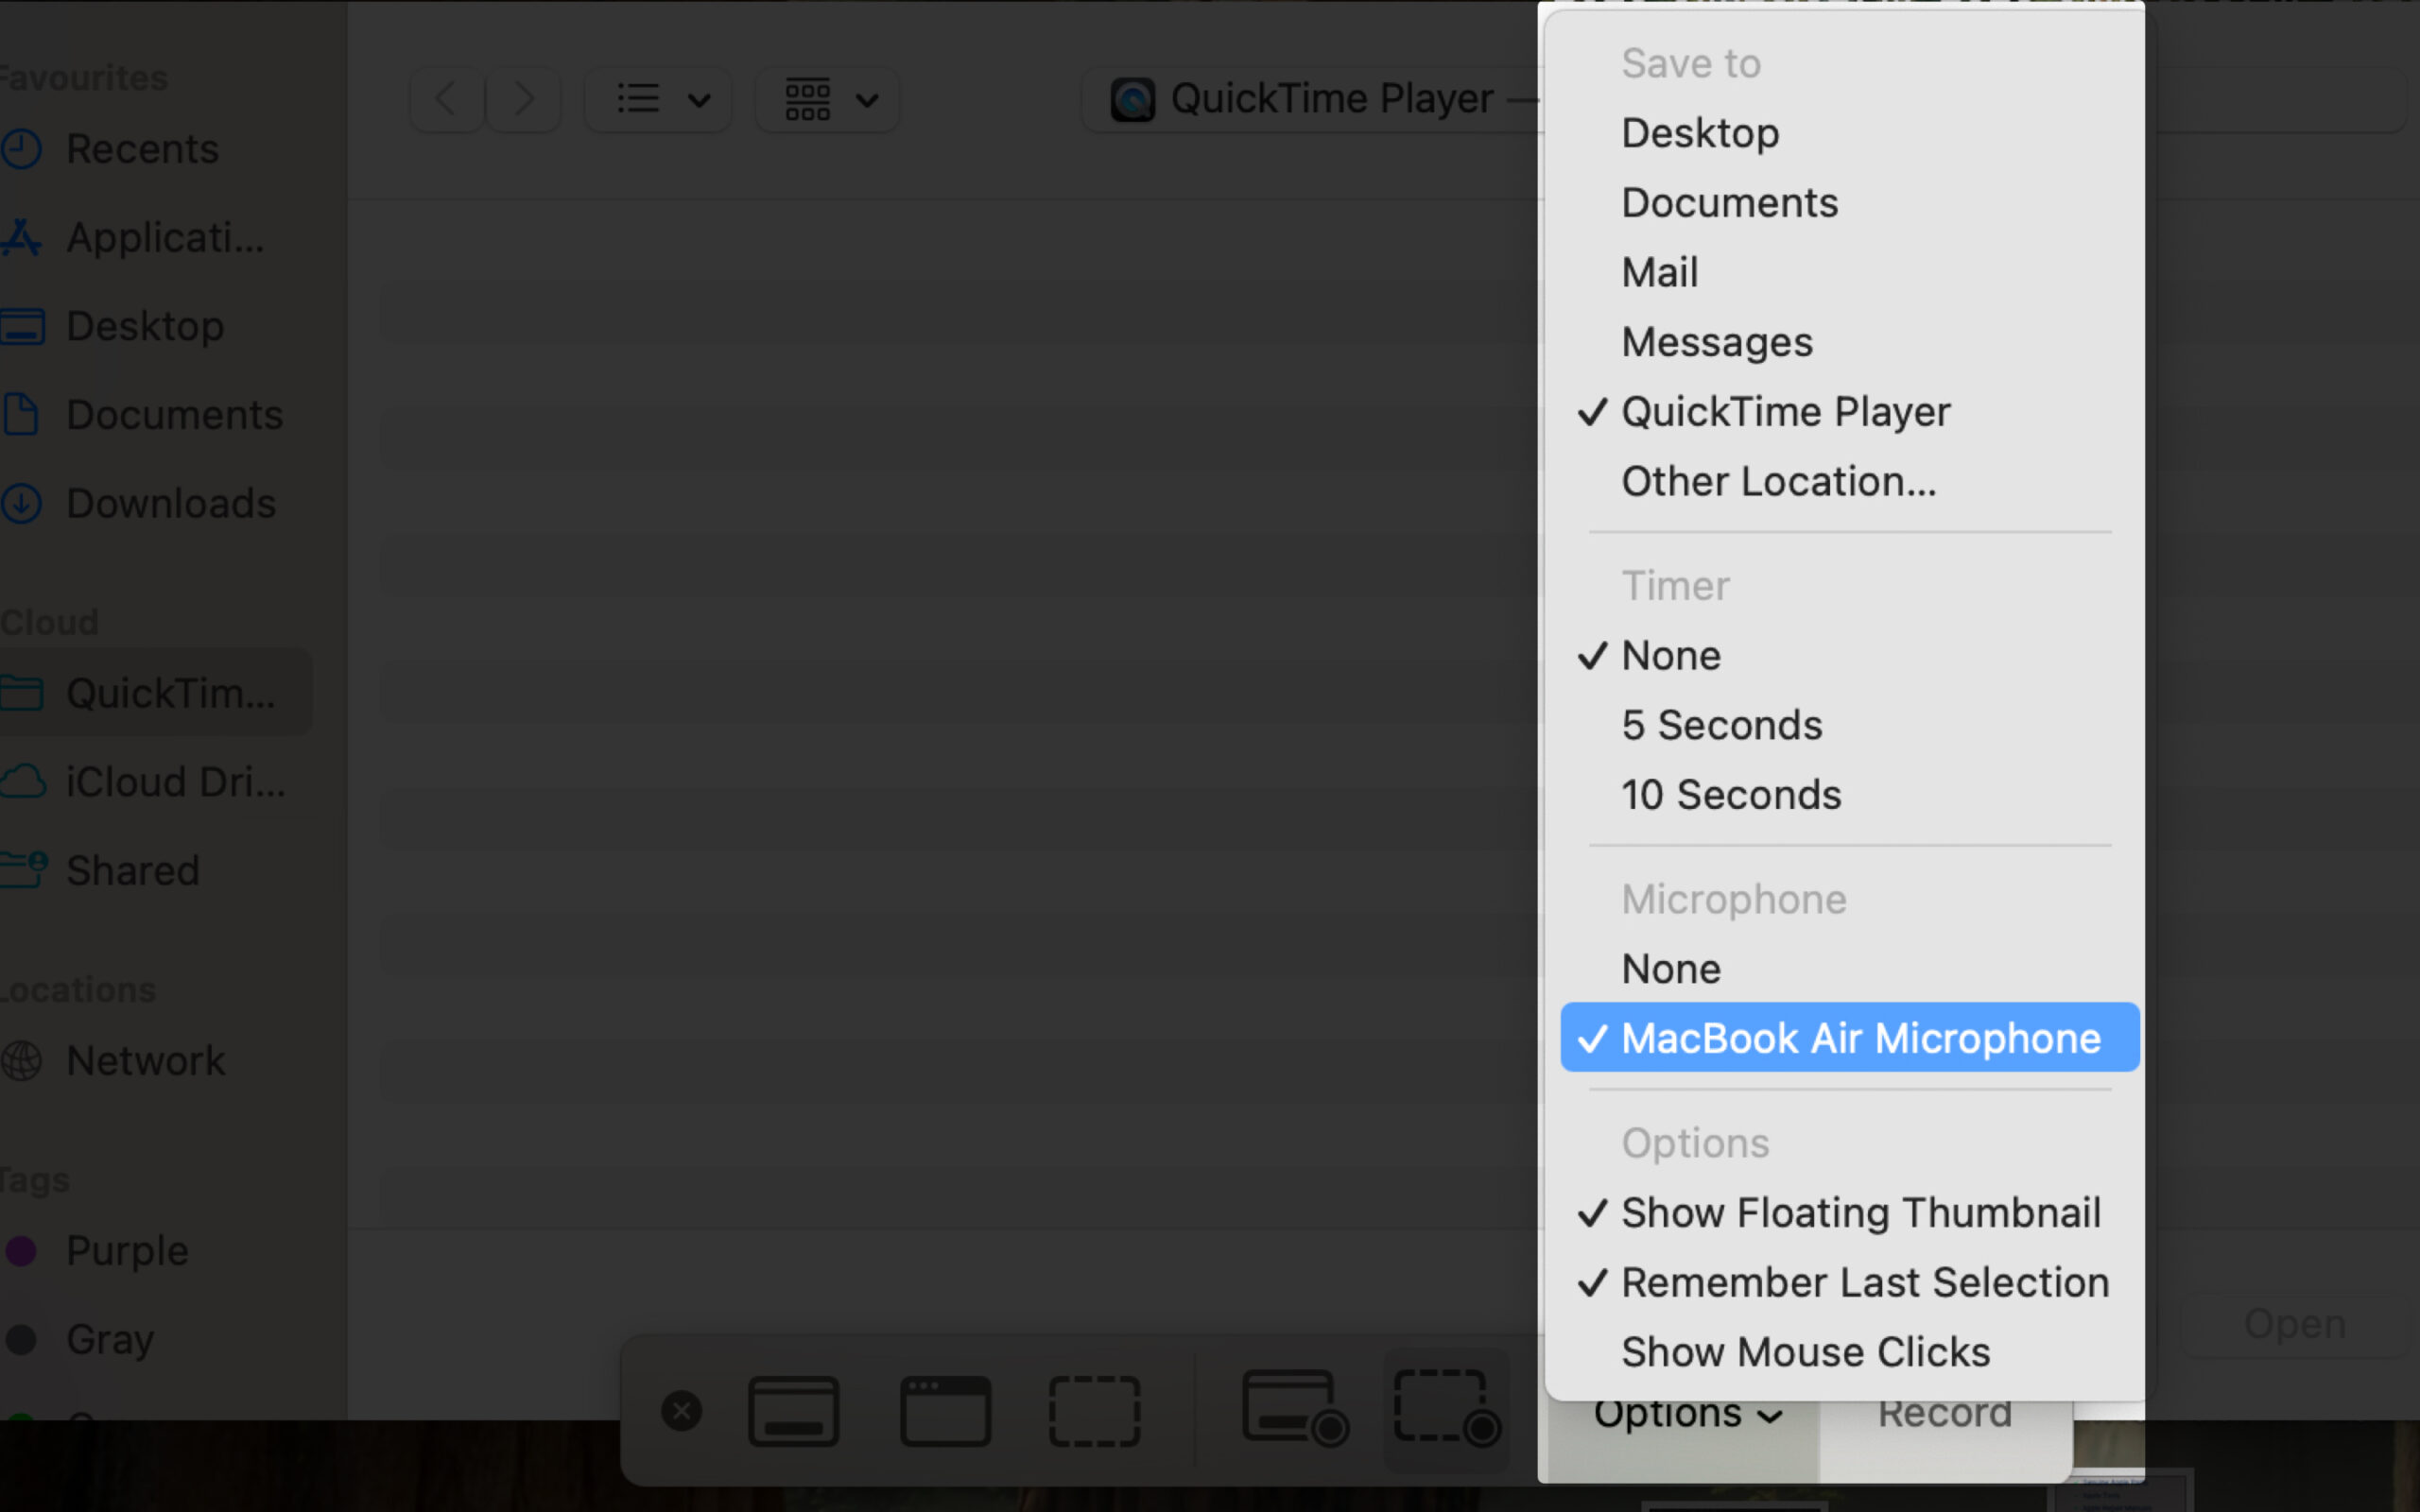2420x1512 pixels.
Task: Open the Options dropdown menu
Action: pyautogui.click(x=1685, y=1411)
